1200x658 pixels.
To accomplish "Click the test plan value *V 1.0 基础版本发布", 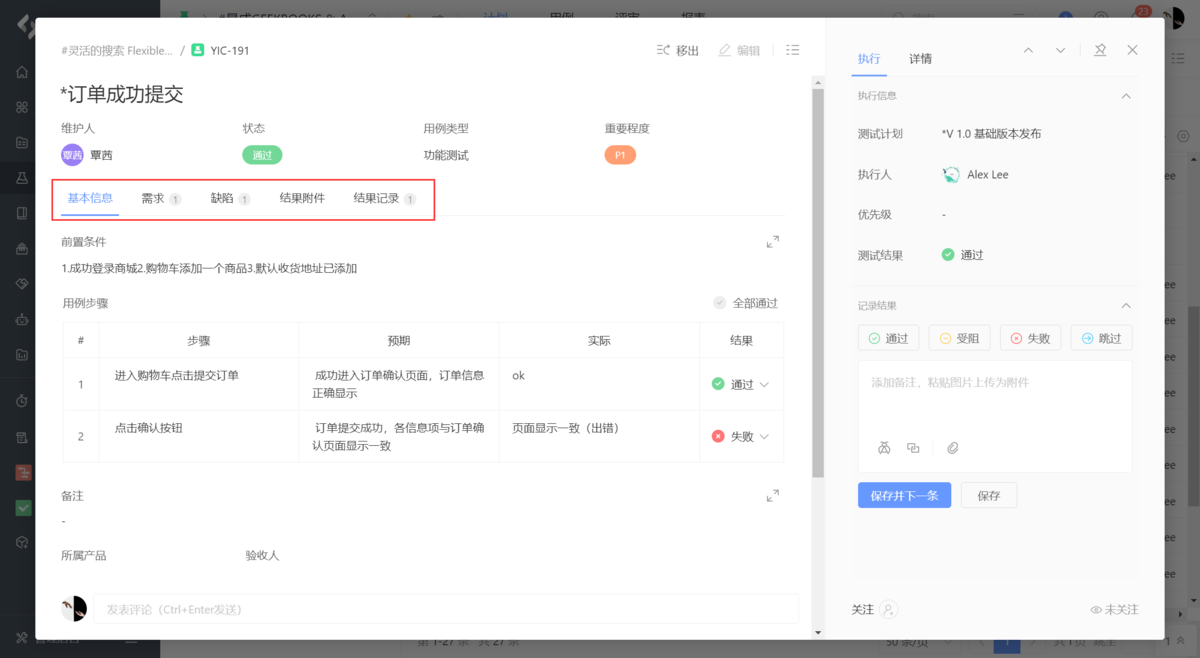I will [x=991, y=134].
